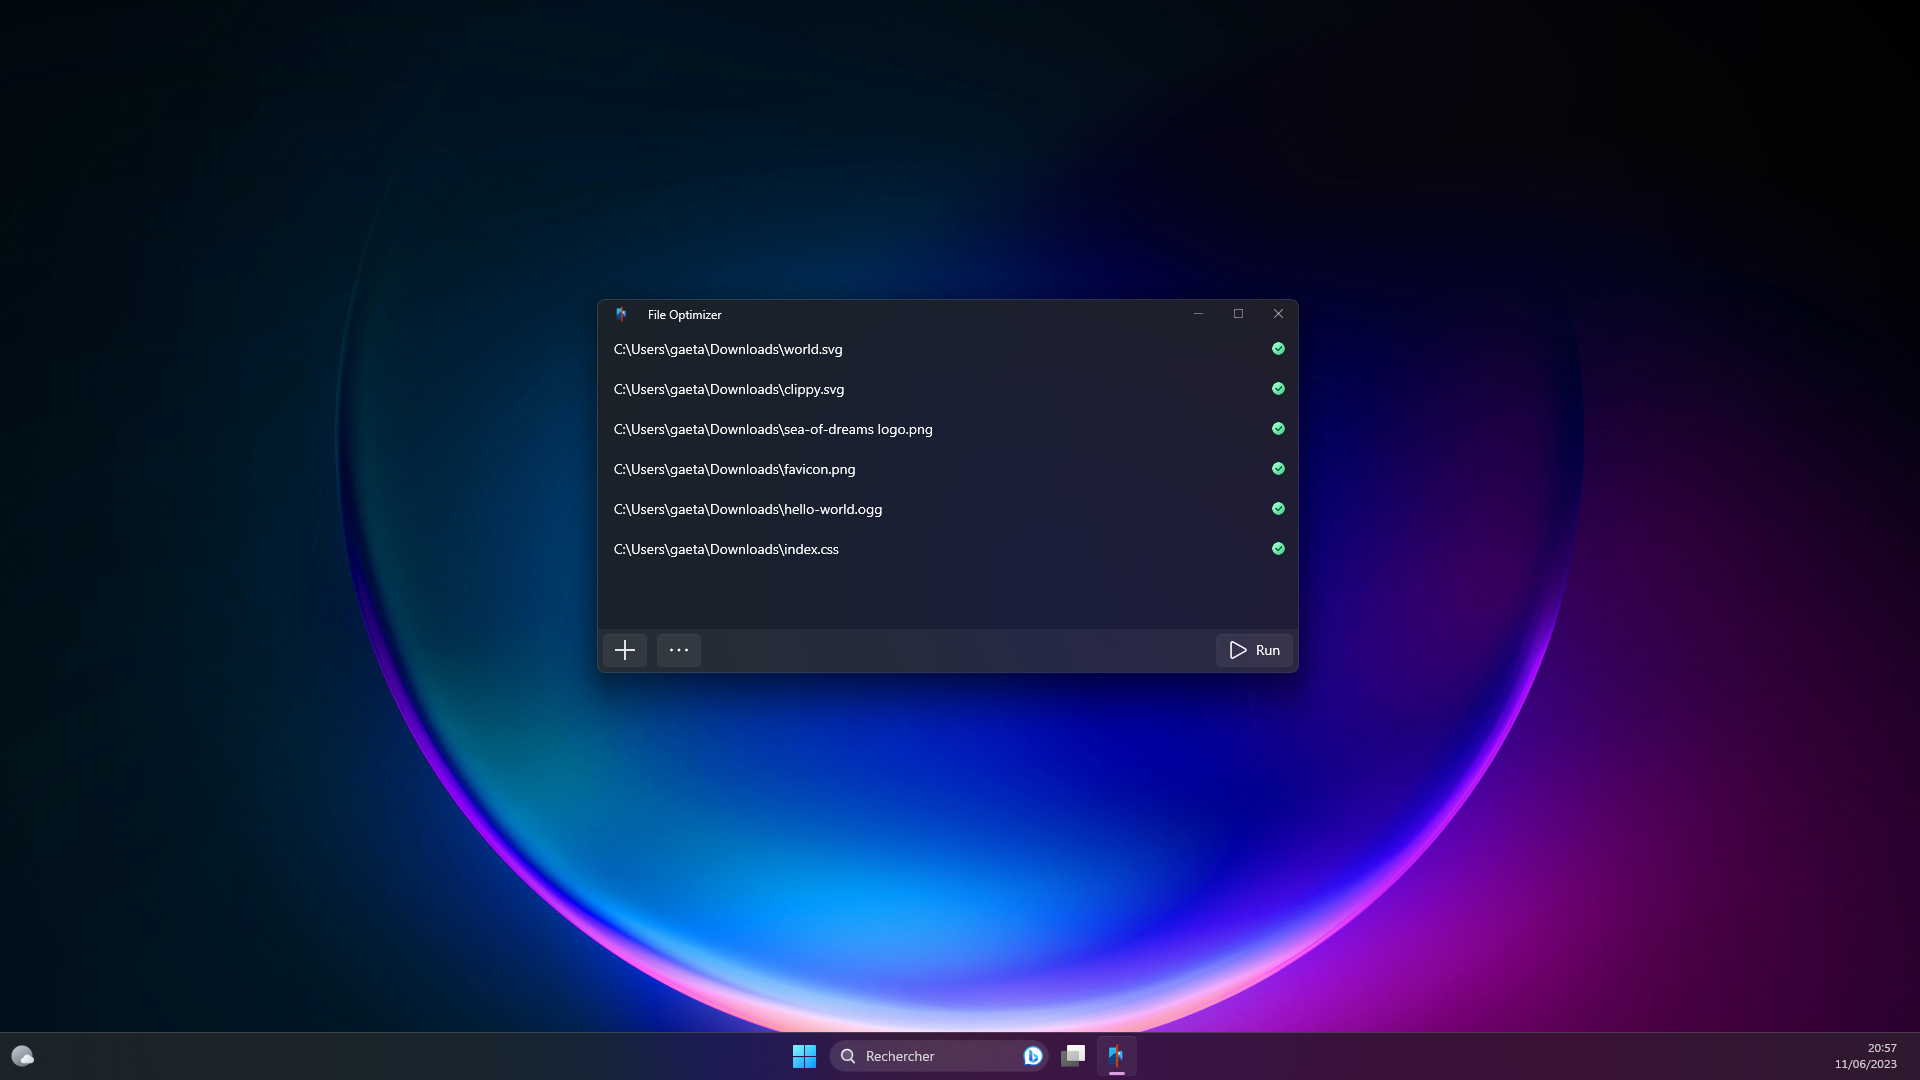Open the Windows Start menu
Viewport: 1920px width, 1080px height.
click(804, 1056)
